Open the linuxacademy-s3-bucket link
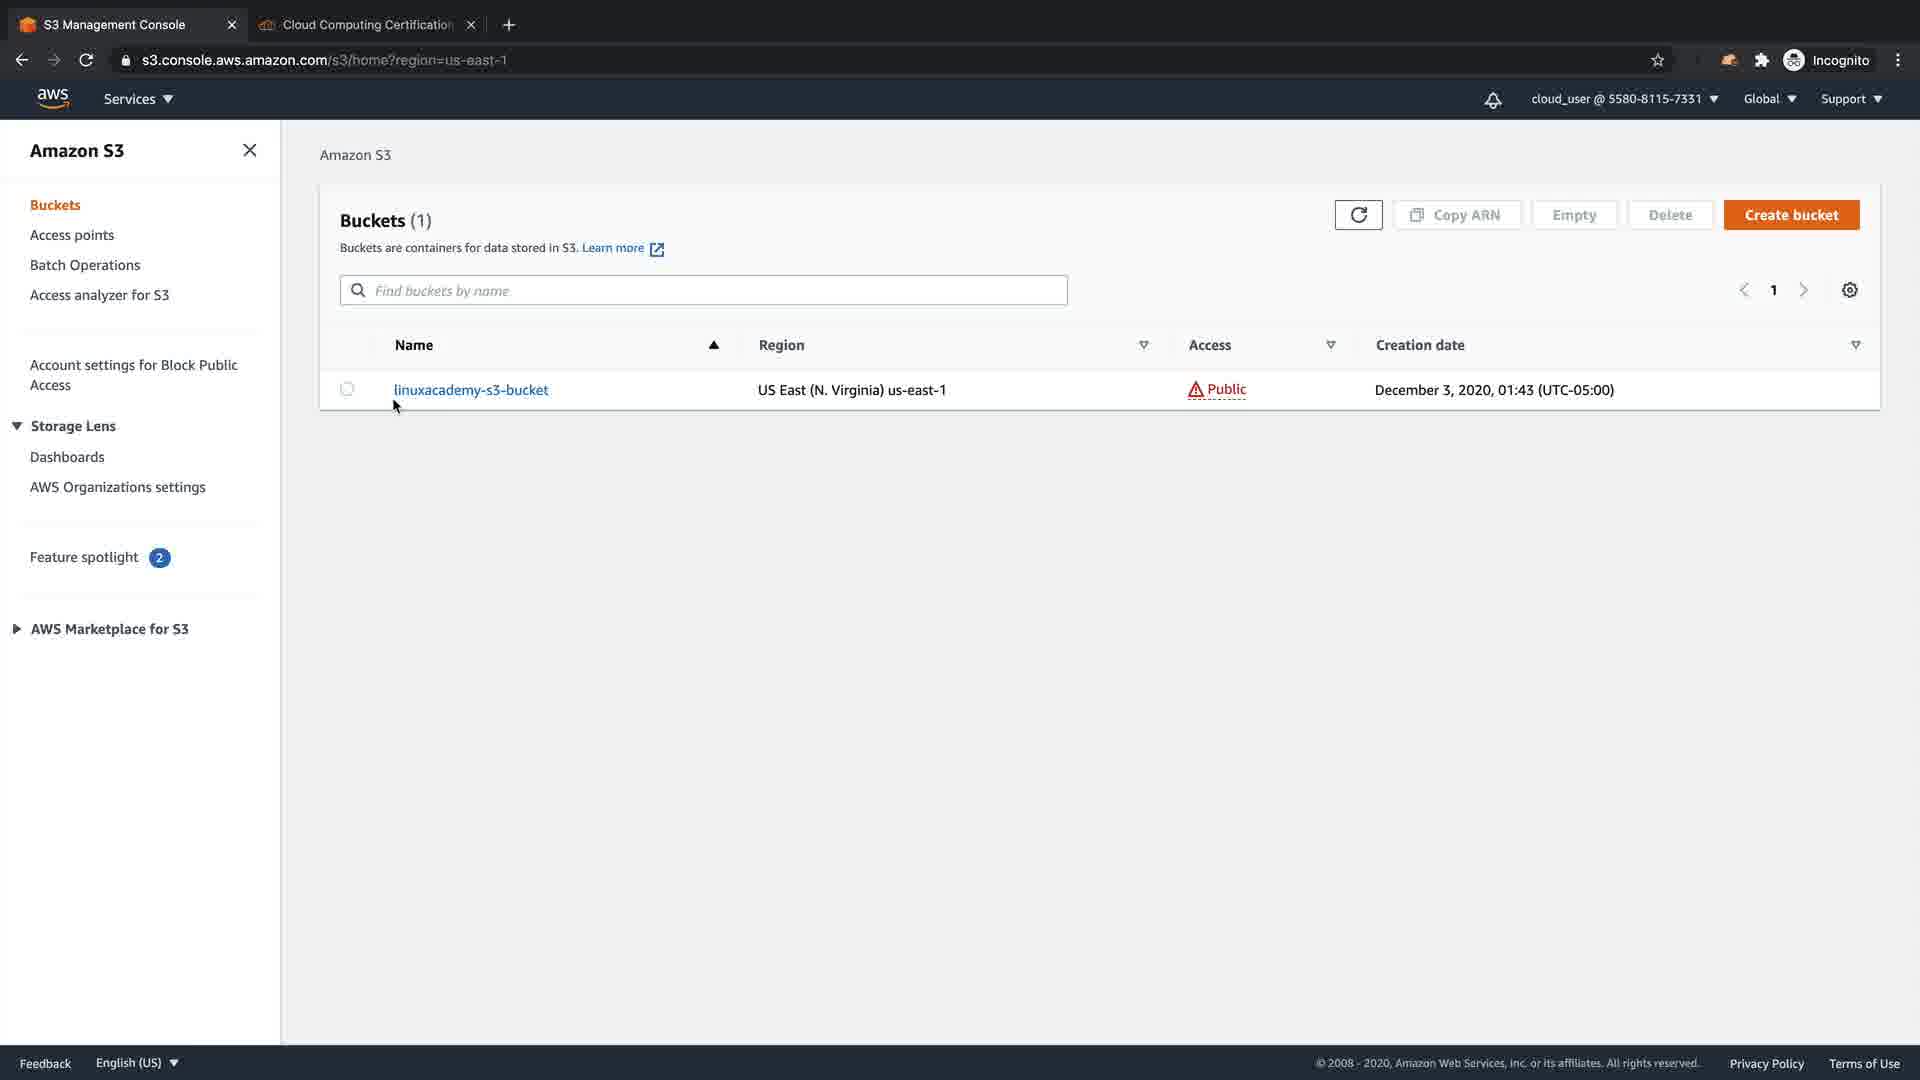The image size is (1920, 1080). click(x=470, y=390)
